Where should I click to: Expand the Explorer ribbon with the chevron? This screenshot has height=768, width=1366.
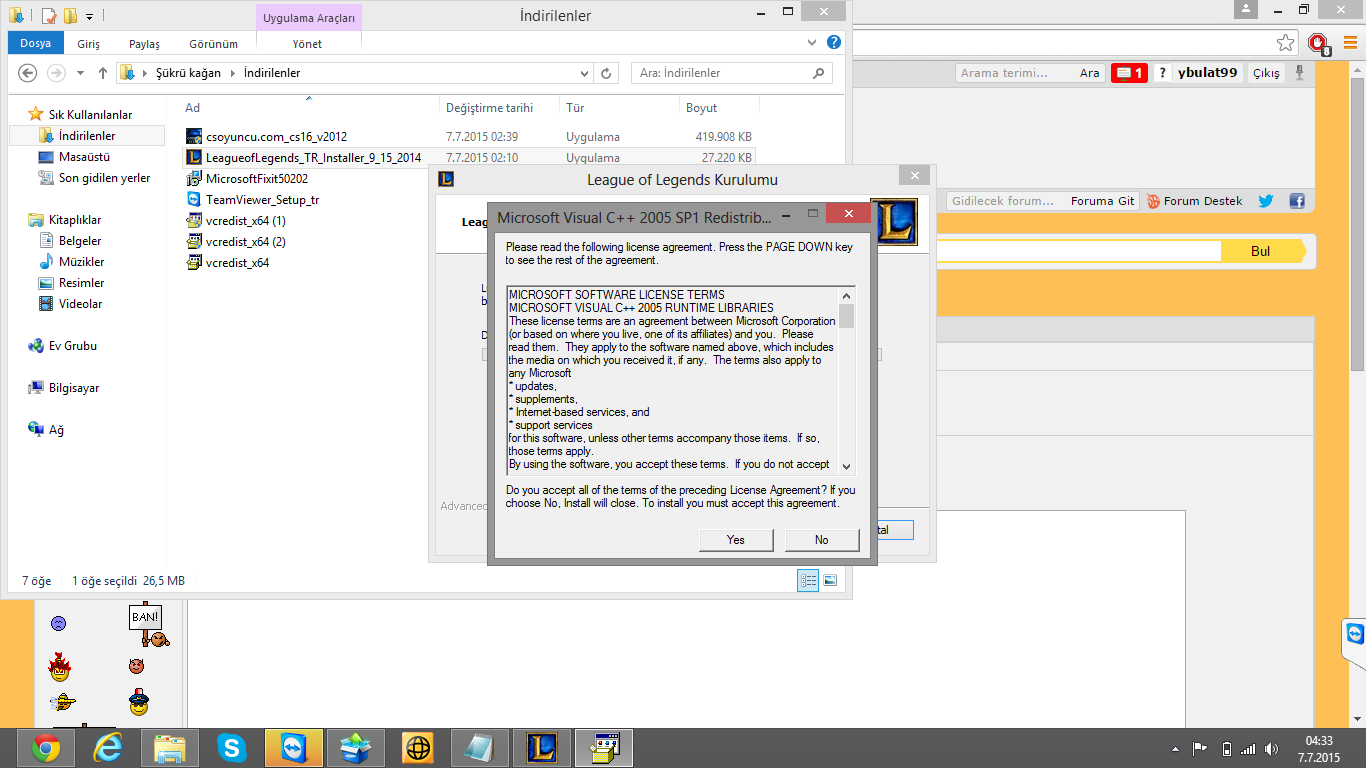pos(812,43)
